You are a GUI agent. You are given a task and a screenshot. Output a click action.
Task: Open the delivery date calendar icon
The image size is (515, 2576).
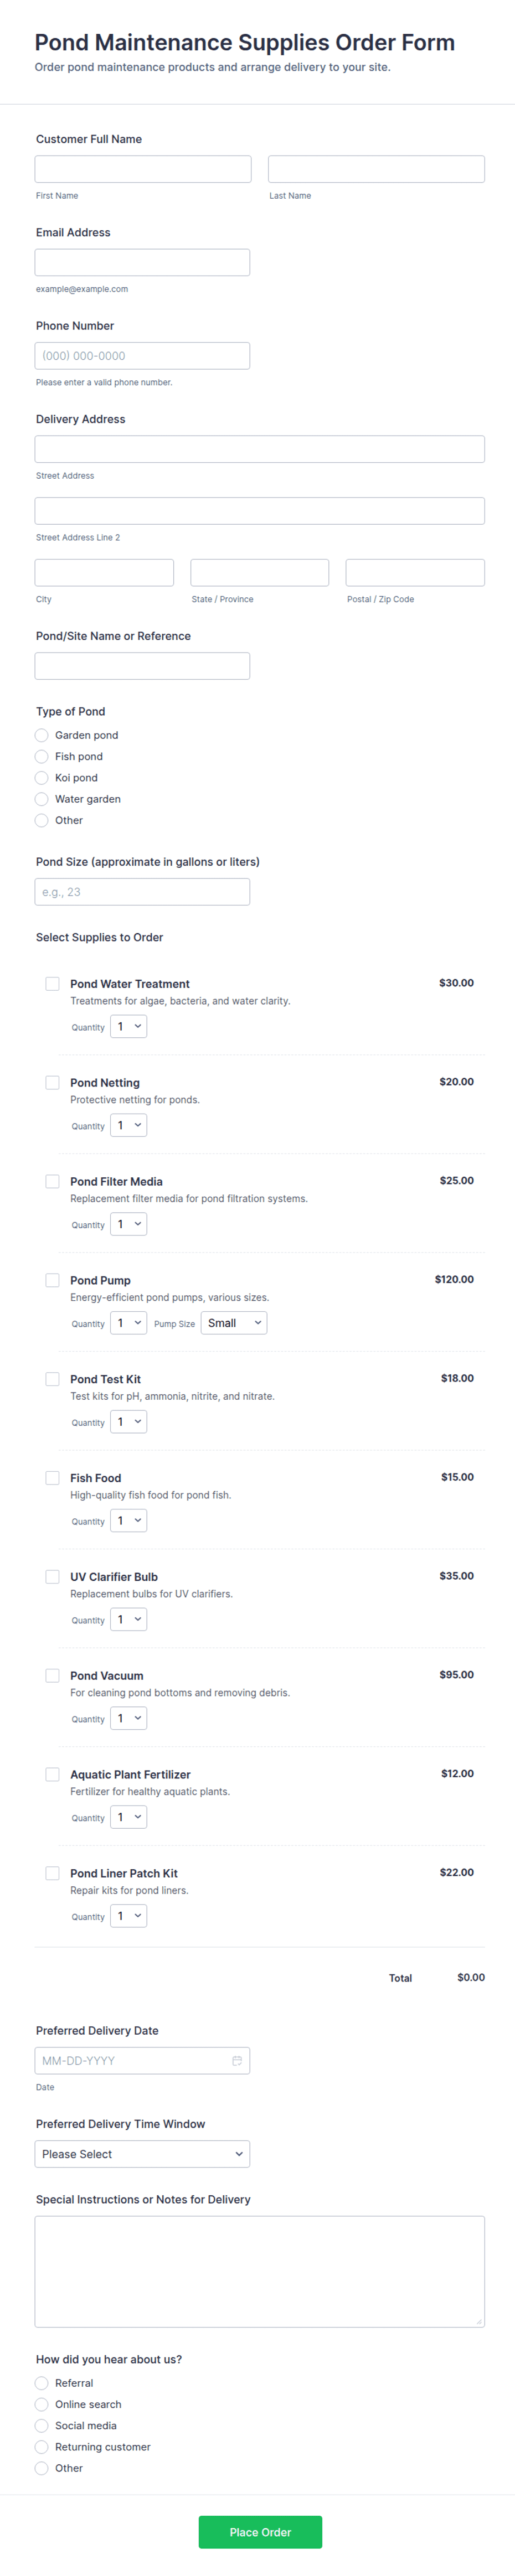237,2060
